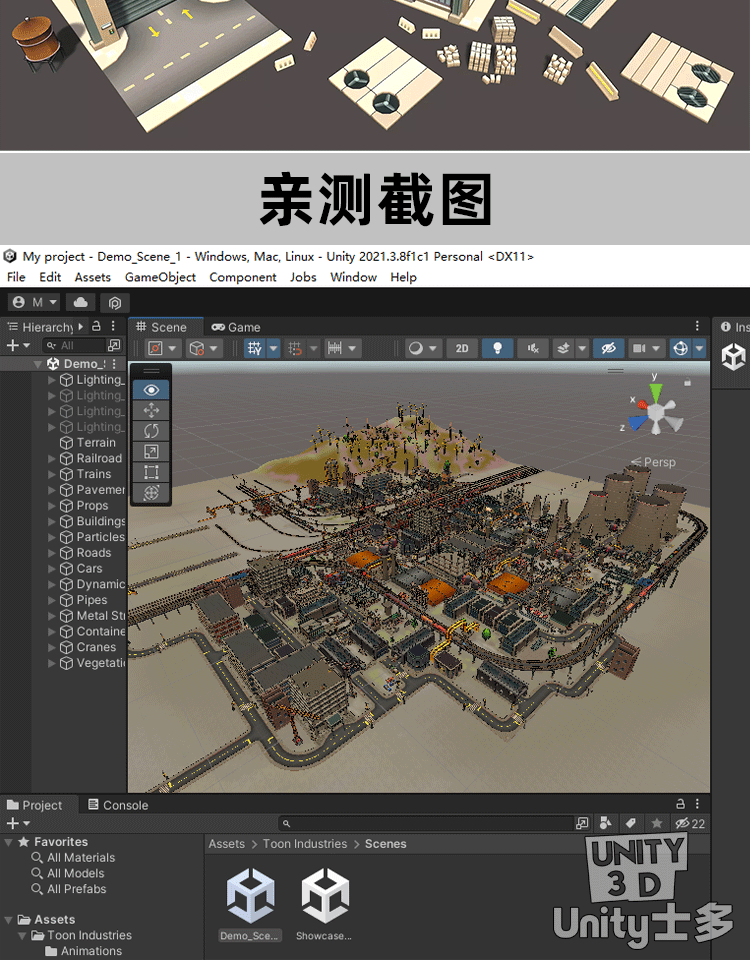This screenshot has height=960, width=750.
Task: Open the account dropdown in the toolbar
Action: pyautogui.click(x=35, y=302)
